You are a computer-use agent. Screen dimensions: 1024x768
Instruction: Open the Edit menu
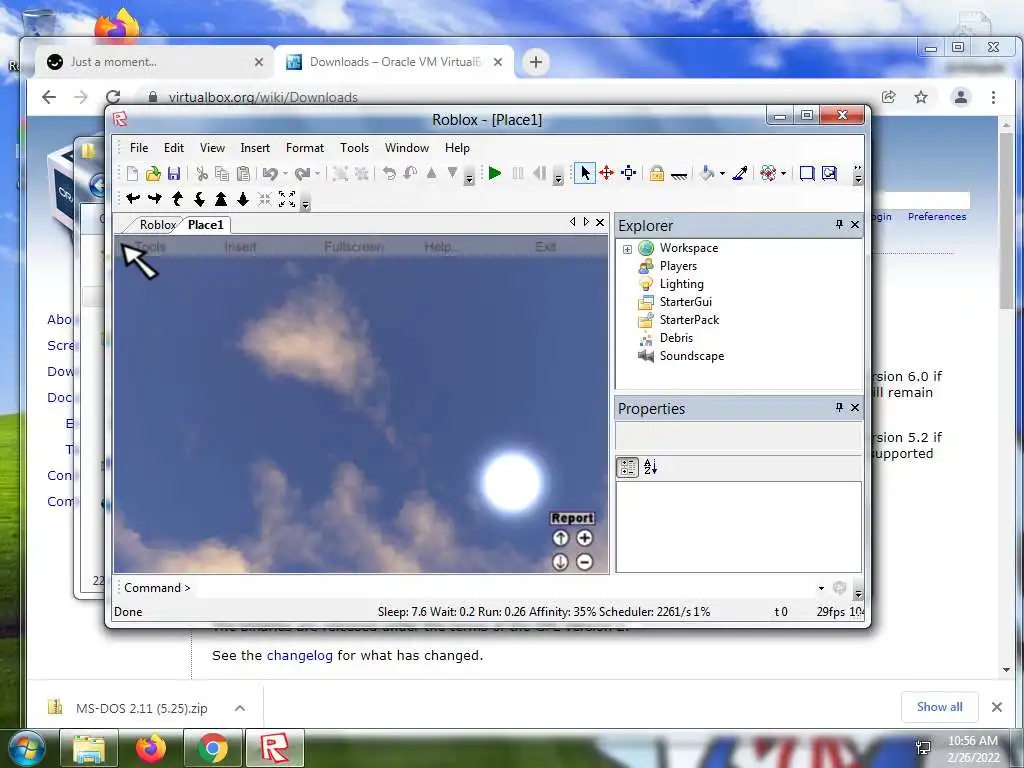[x=174, y=148]
